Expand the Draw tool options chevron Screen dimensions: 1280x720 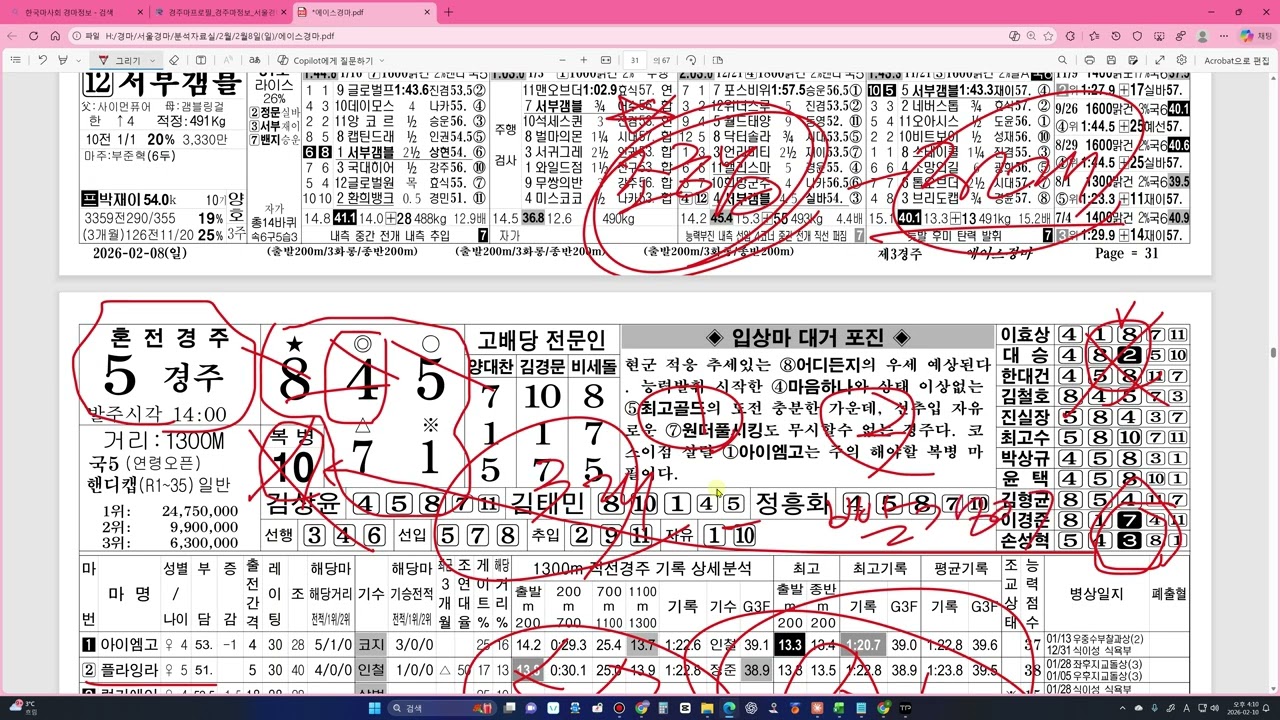153,60
